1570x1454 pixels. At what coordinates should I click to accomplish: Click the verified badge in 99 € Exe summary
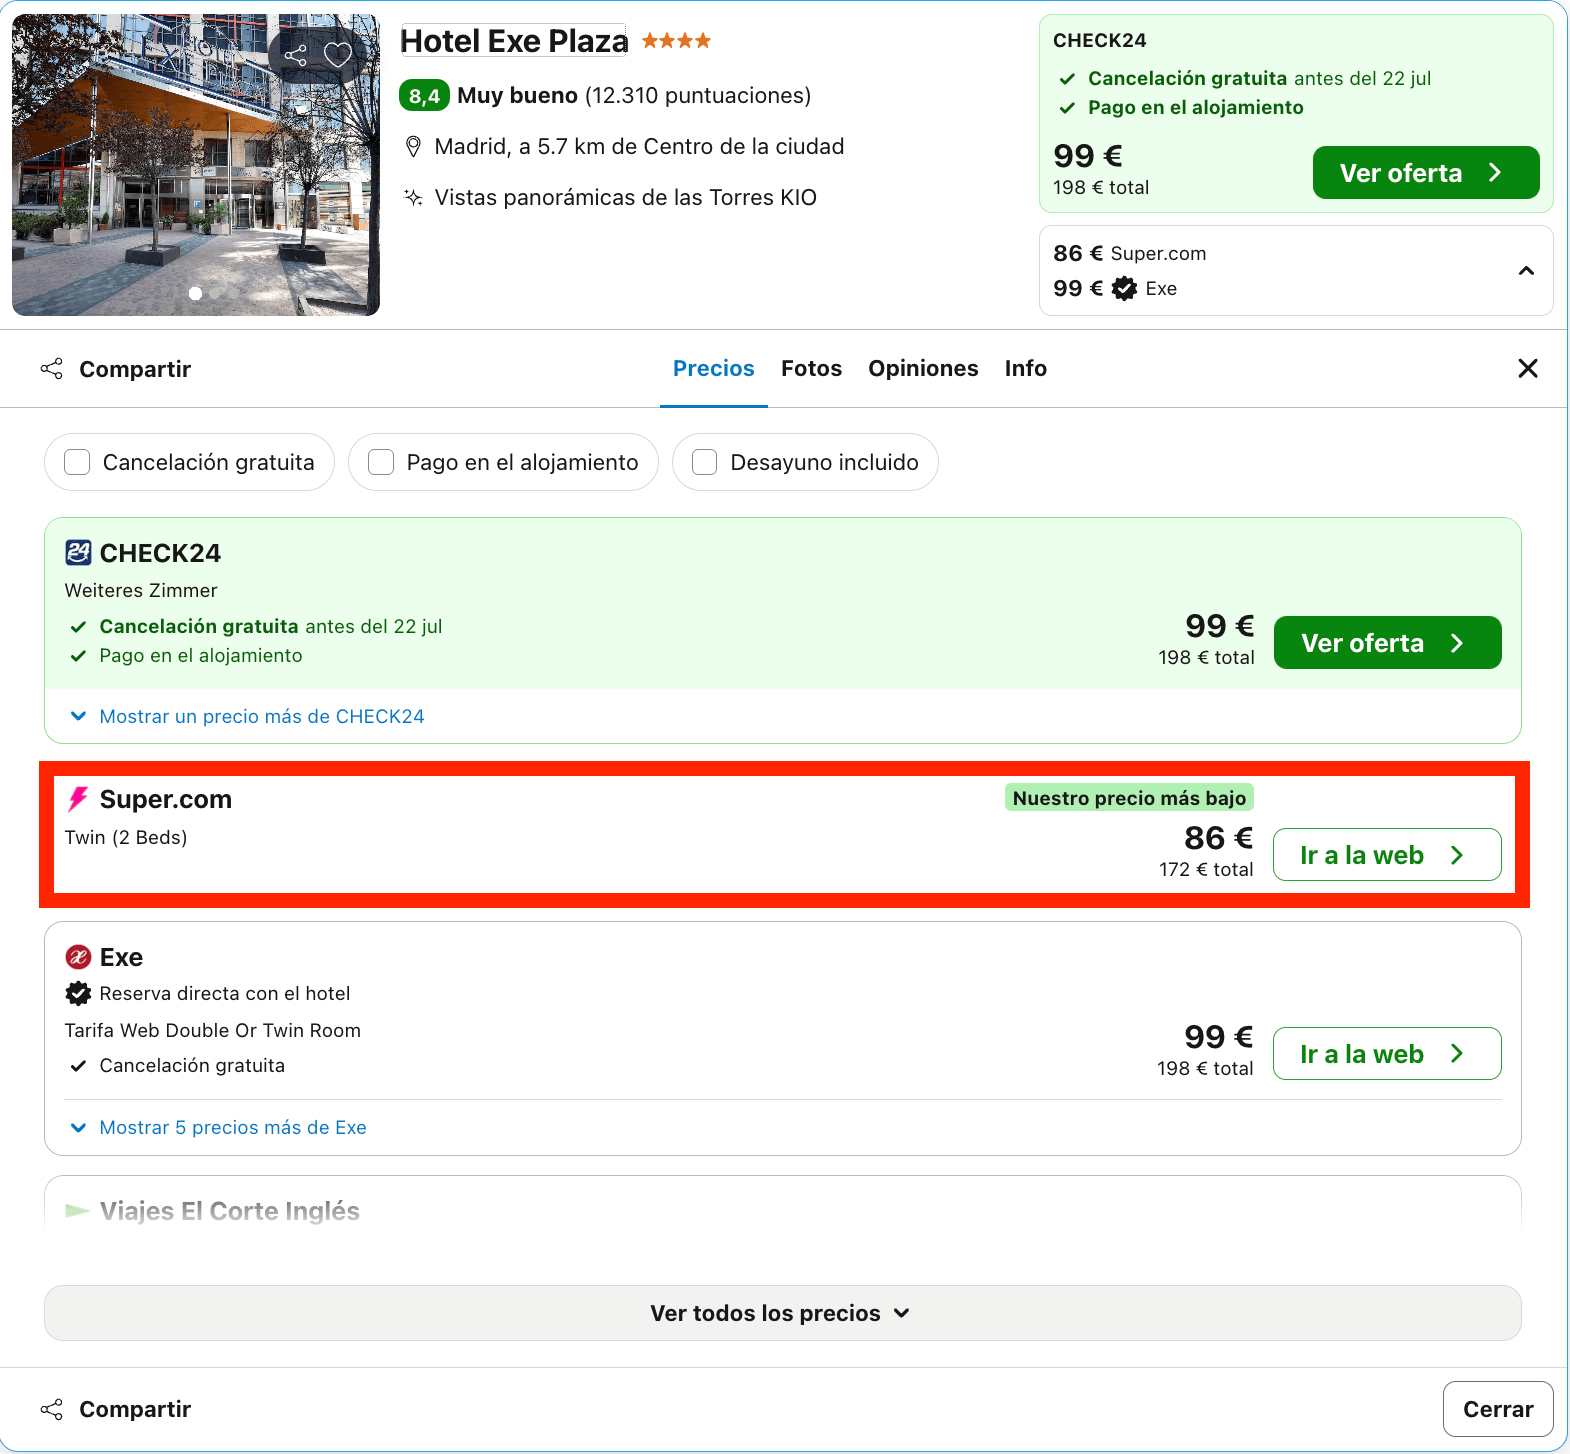(1125, 288)
